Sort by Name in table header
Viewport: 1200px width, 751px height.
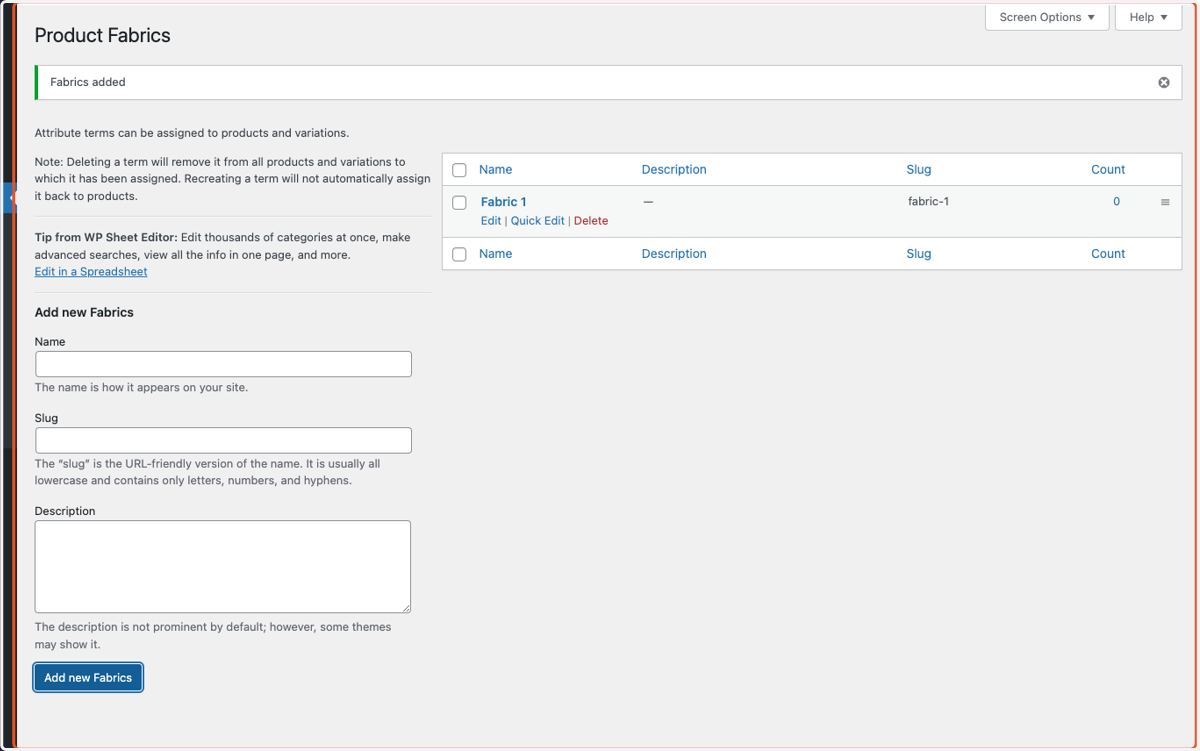[495, 169]
